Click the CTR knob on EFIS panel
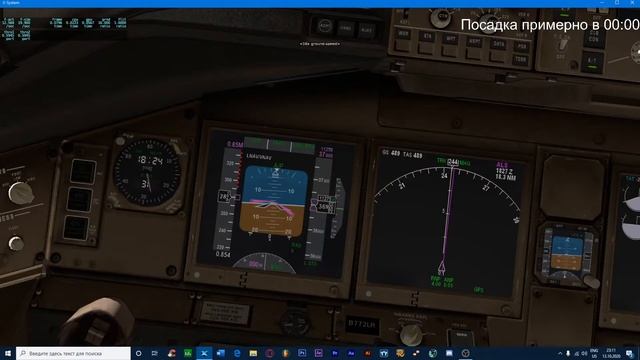 coord(442,18)
